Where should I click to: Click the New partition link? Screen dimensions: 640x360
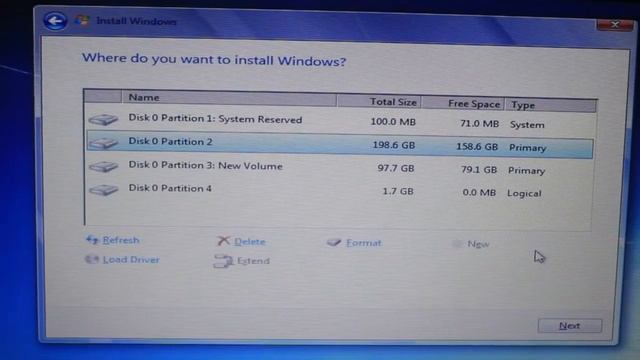pos(478,244)
